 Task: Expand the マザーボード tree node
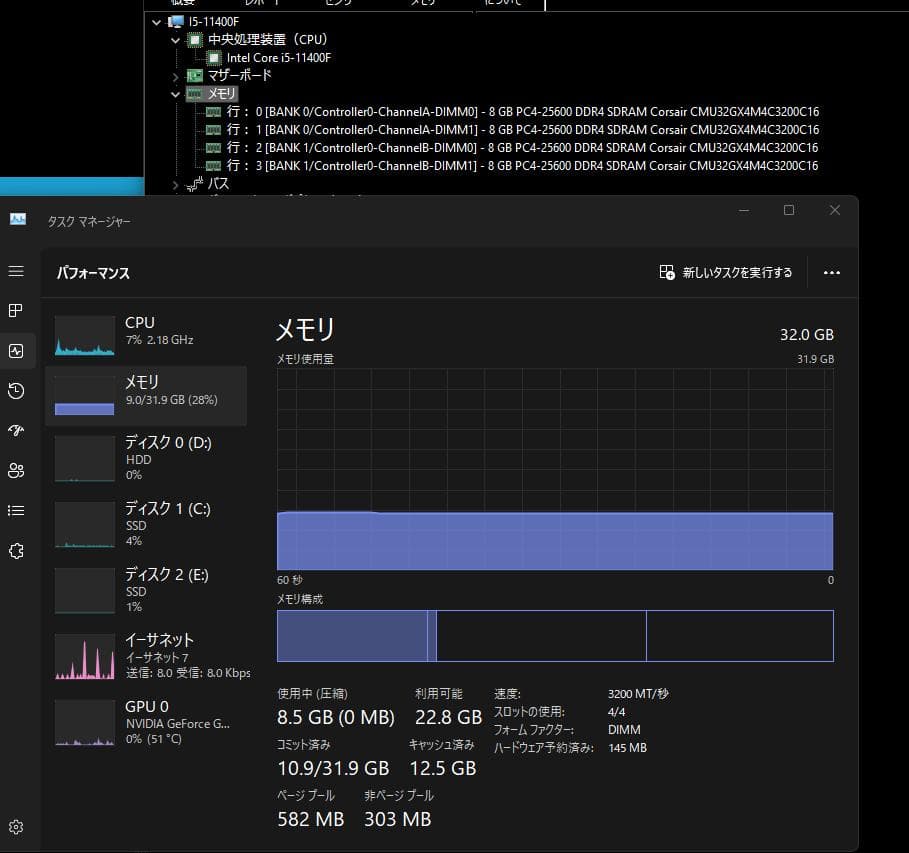click(175, 75)
